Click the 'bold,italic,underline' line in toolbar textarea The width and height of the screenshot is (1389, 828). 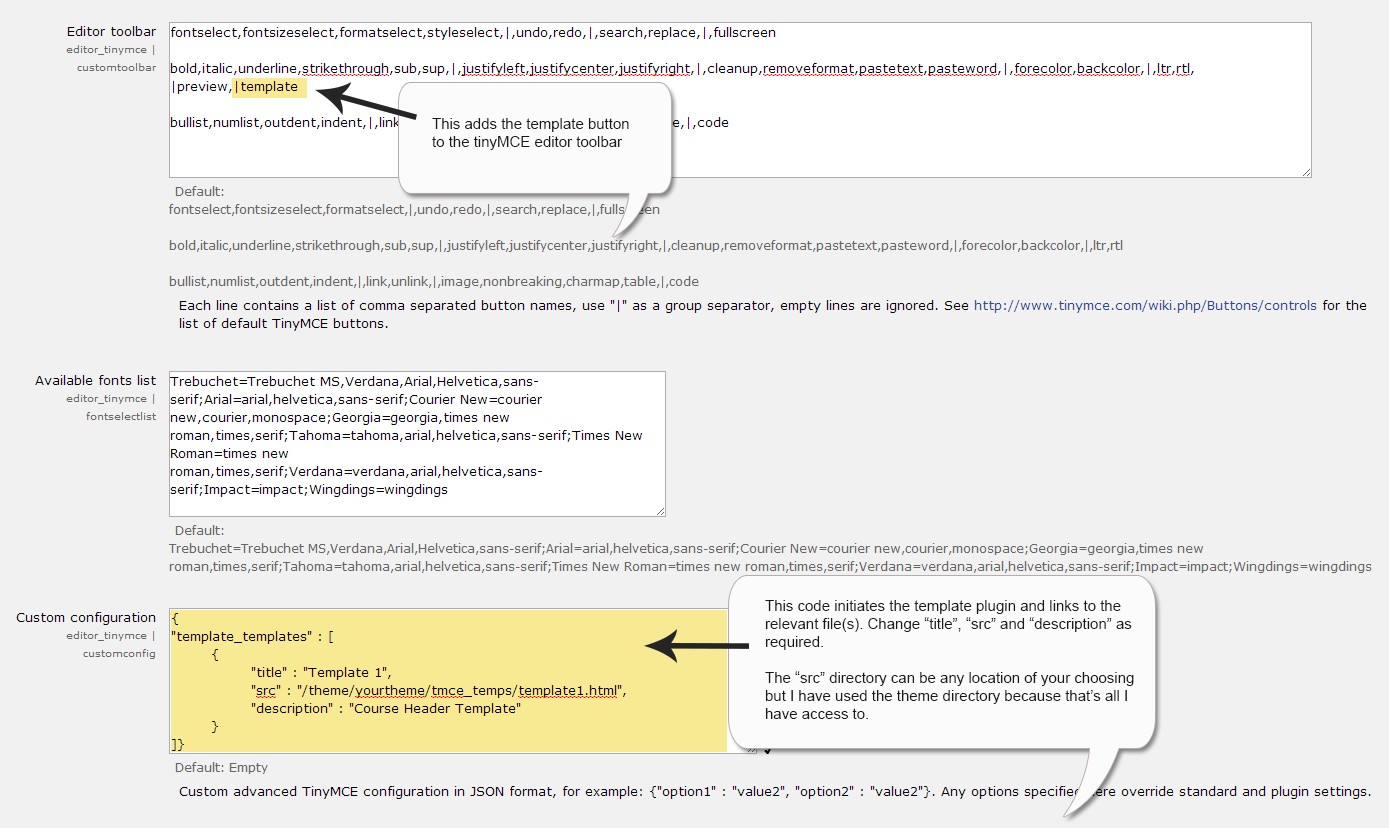682,69
